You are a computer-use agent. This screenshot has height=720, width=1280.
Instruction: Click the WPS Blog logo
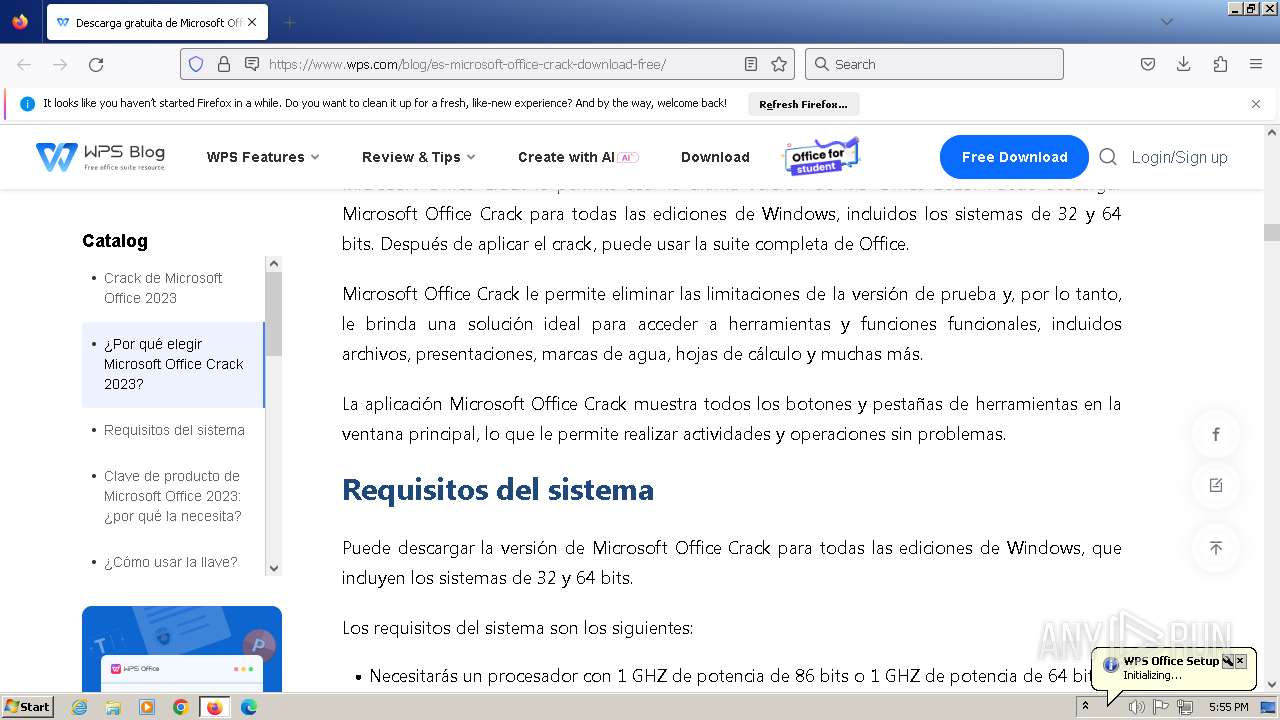click(x=100, y=157)
